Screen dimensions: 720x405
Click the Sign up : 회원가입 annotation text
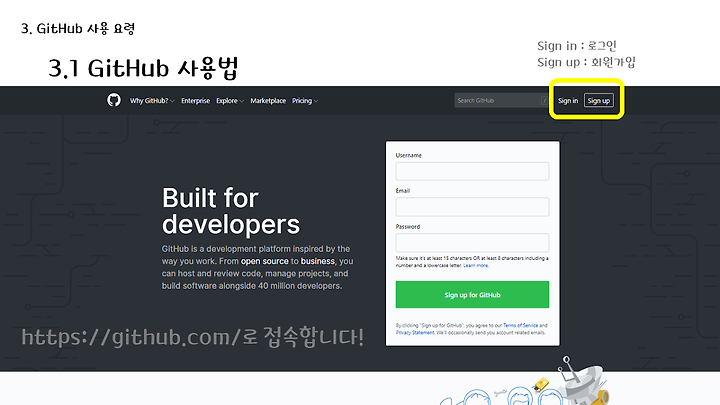tap(586, 62)
